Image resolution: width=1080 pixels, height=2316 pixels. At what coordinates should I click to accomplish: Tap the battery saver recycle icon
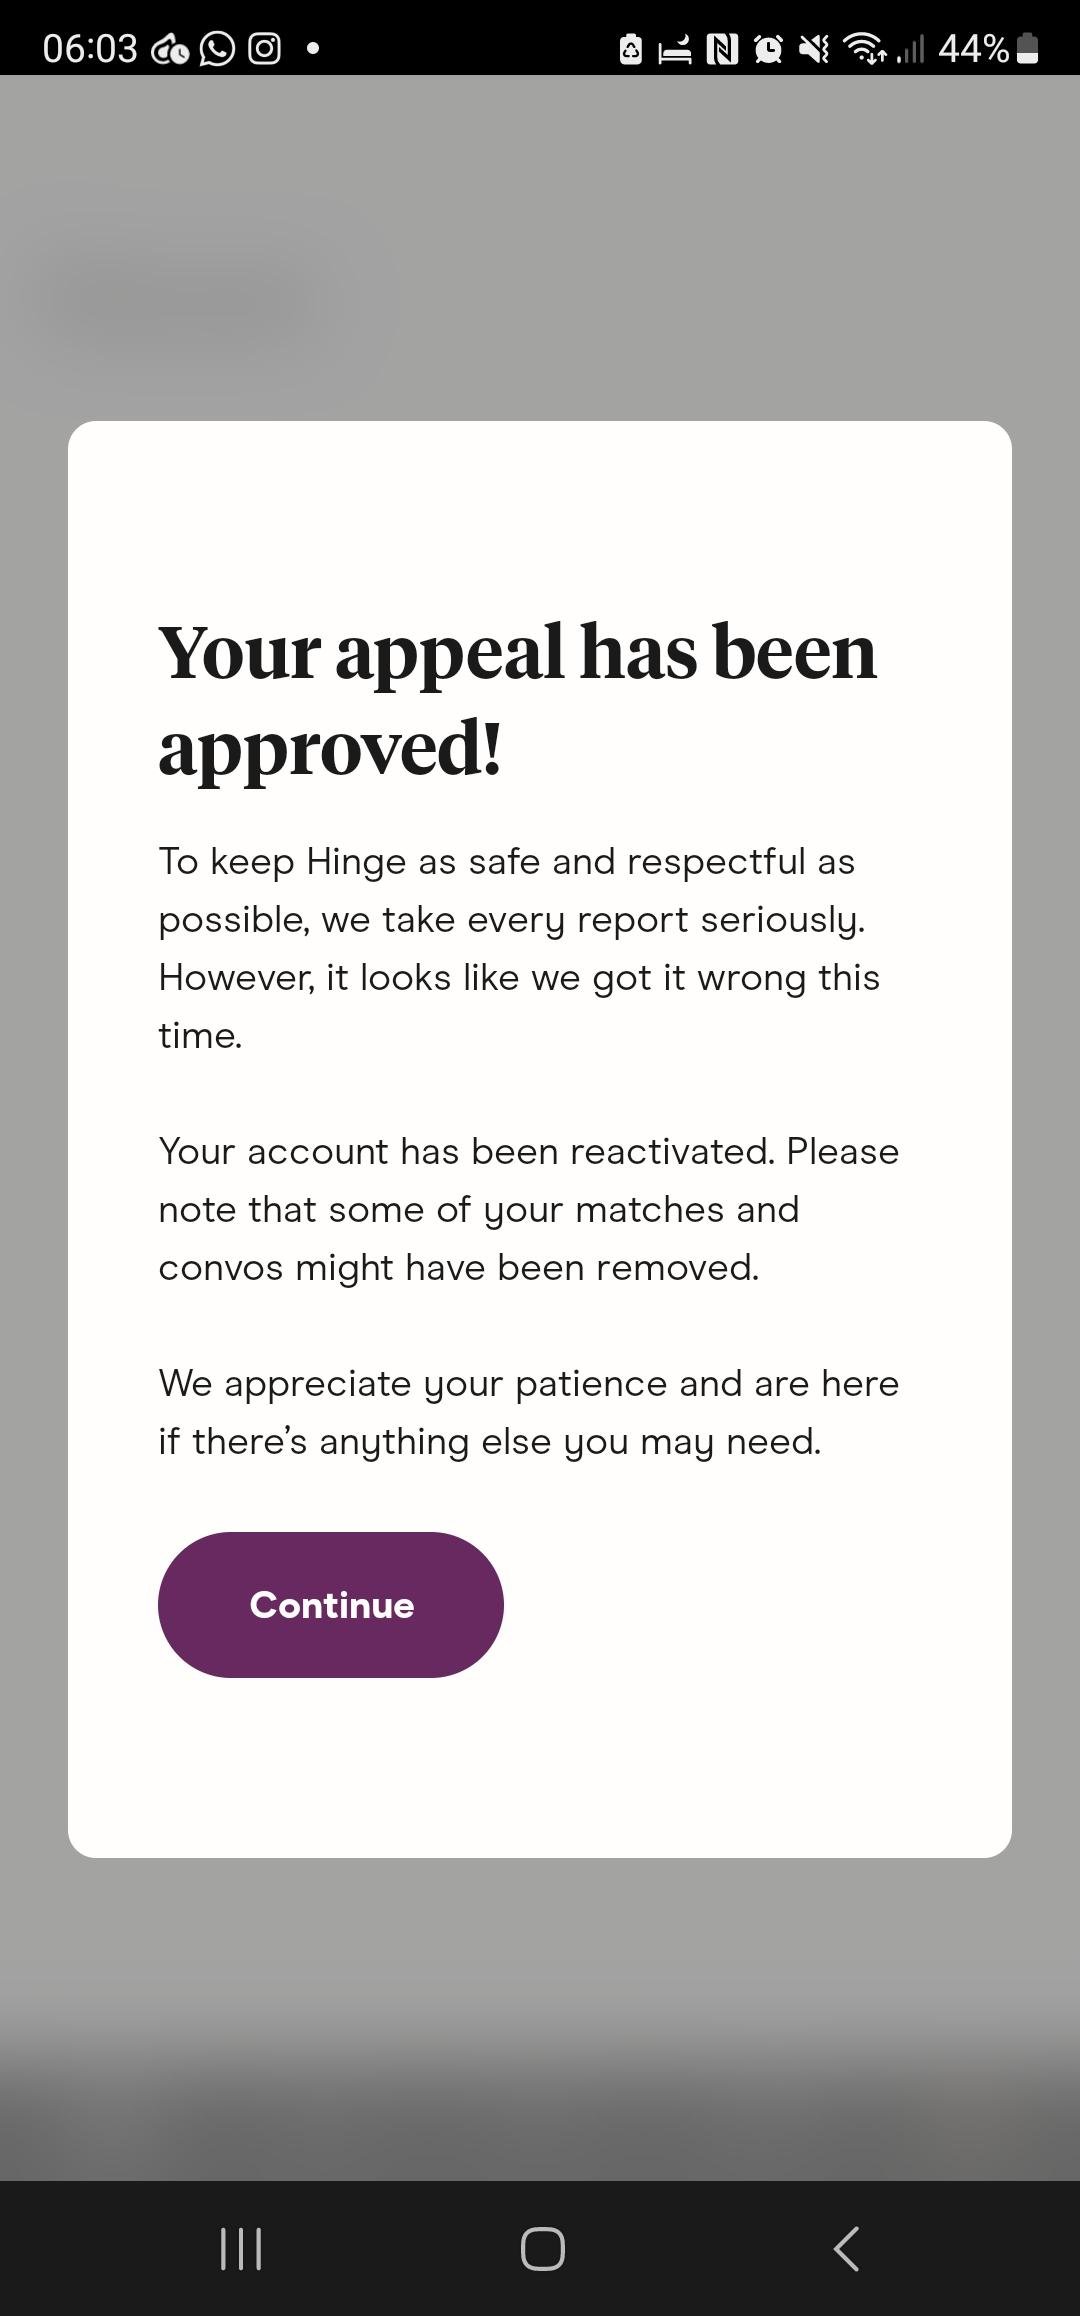click(x=631, y=49)
